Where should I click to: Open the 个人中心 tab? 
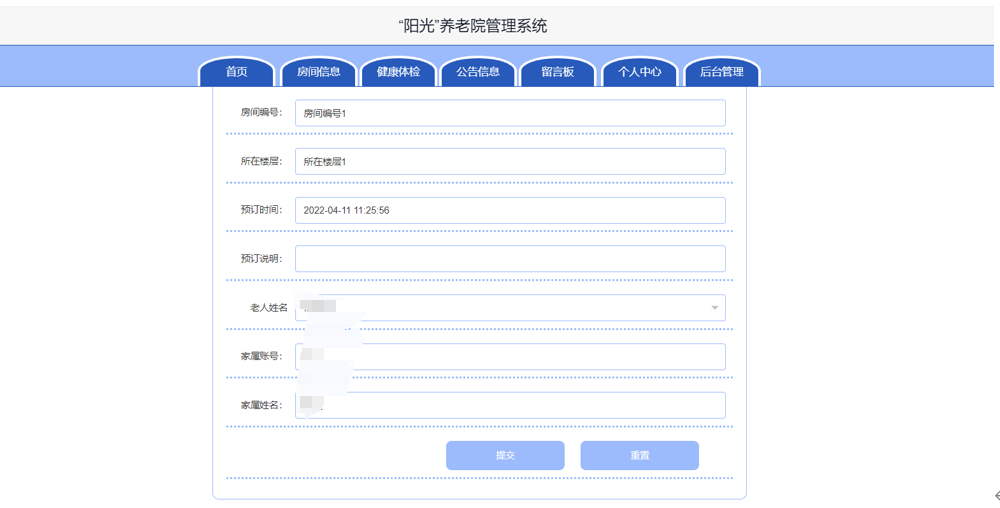pos(640,72)
